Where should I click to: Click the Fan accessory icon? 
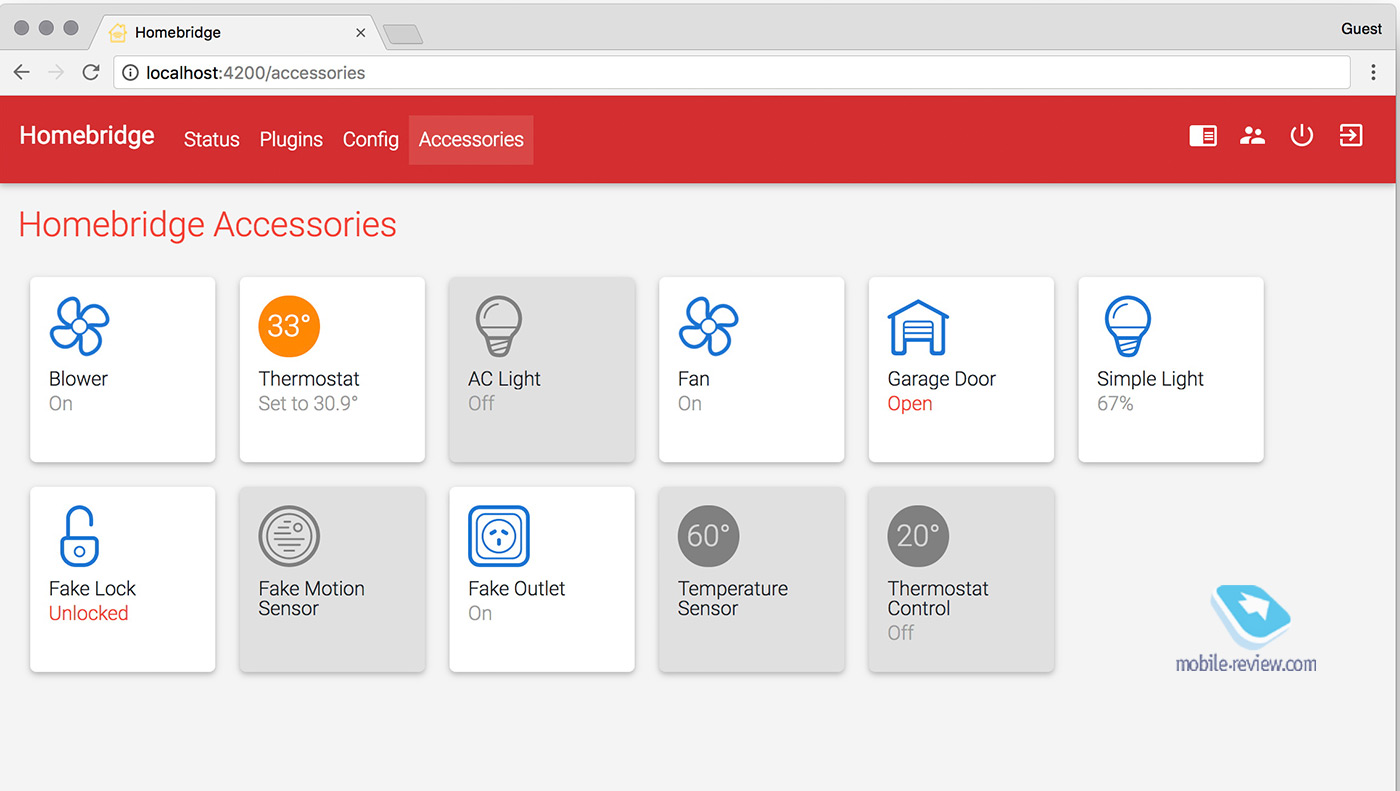(x=708, y=326)
